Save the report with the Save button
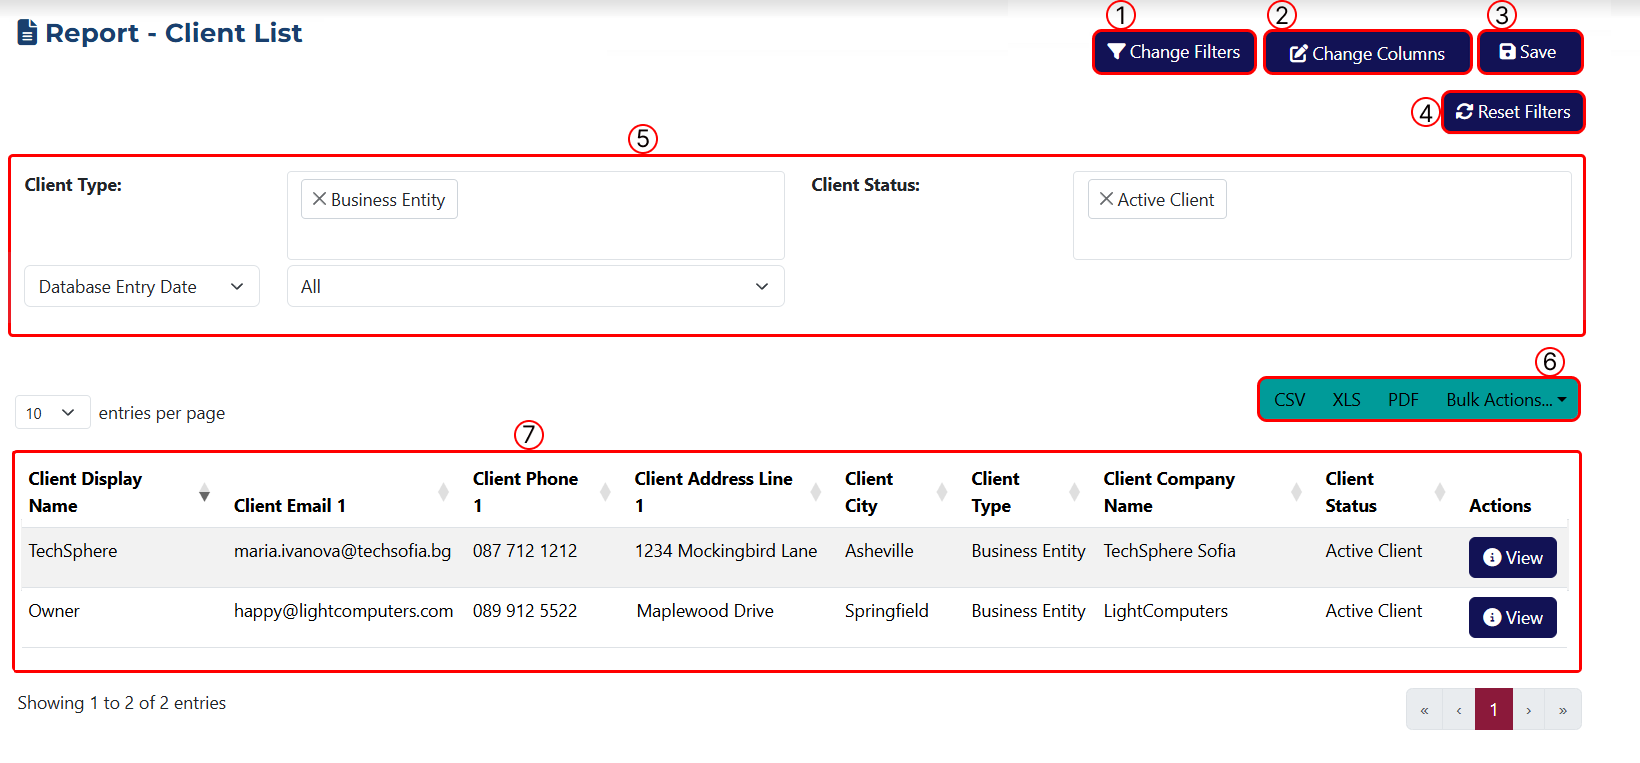The height and width of the screenshot is (763, 1640). click(1529, 52)
